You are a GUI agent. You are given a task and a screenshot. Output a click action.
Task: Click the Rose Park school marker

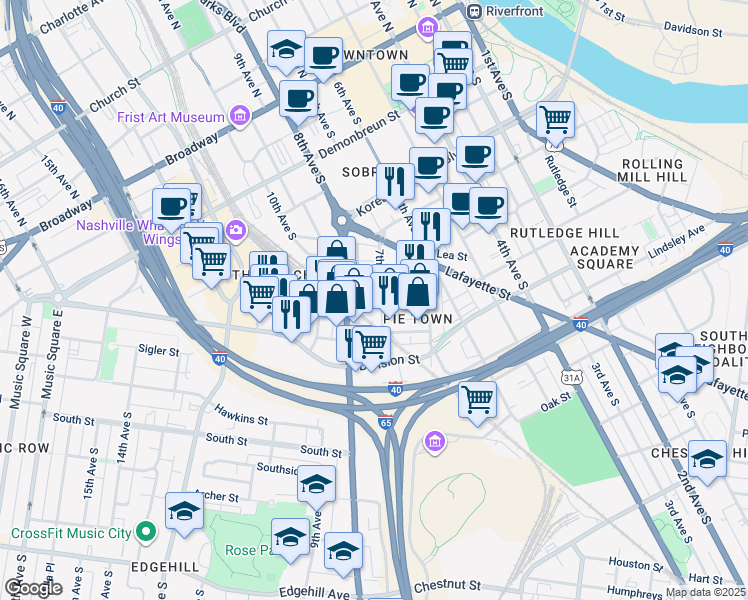click(x=291, y=538)
